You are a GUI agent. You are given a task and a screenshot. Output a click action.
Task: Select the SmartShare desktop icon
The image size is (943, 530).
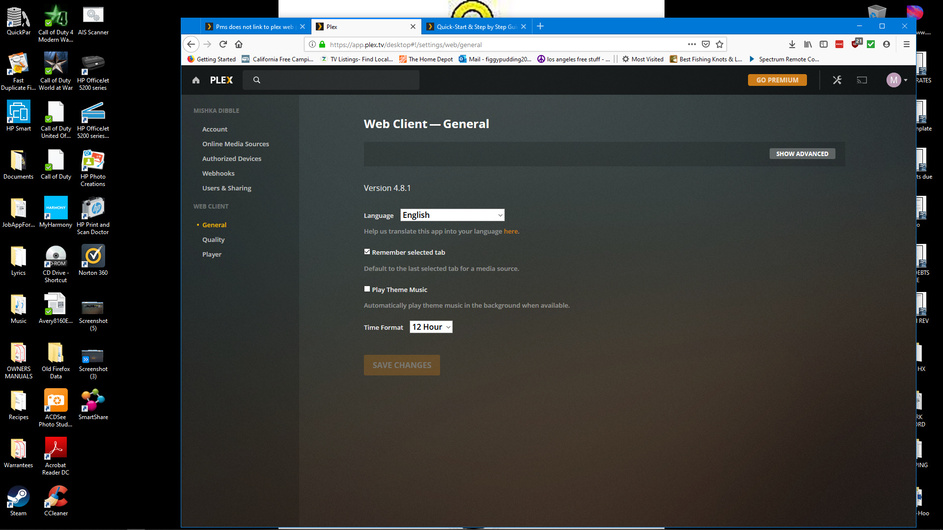[x=93, y=404]
